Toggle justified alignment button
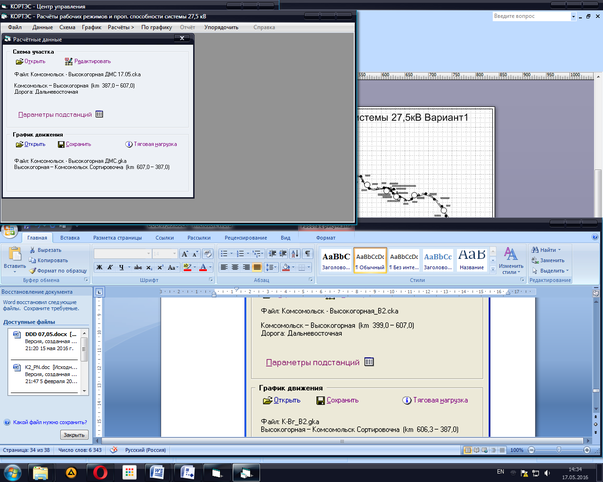This screenshot has width=603, height=482. [x=257, y=267]
